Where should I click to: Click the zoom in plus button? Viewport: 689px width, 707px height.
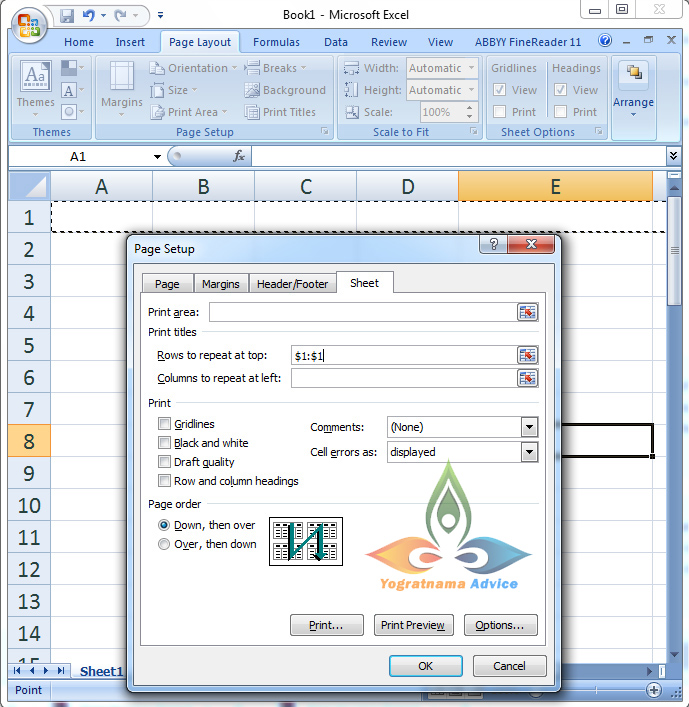click(654, 690)
